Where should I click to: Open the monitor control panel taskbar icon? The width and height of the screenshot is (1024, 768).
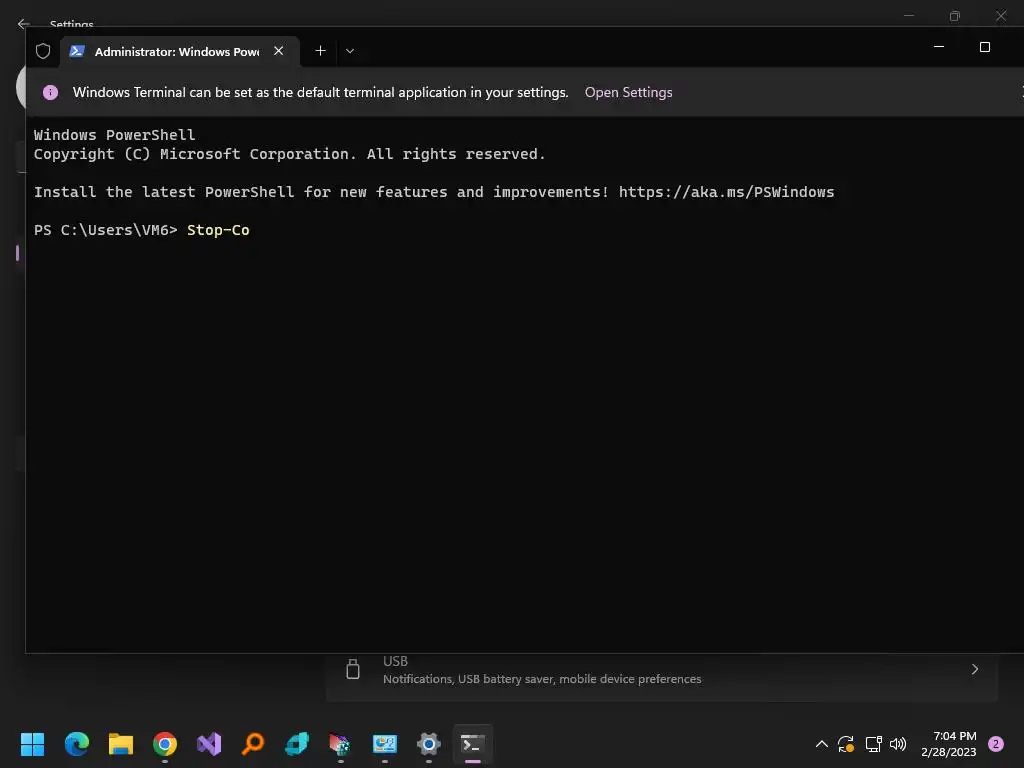[385, 744]
